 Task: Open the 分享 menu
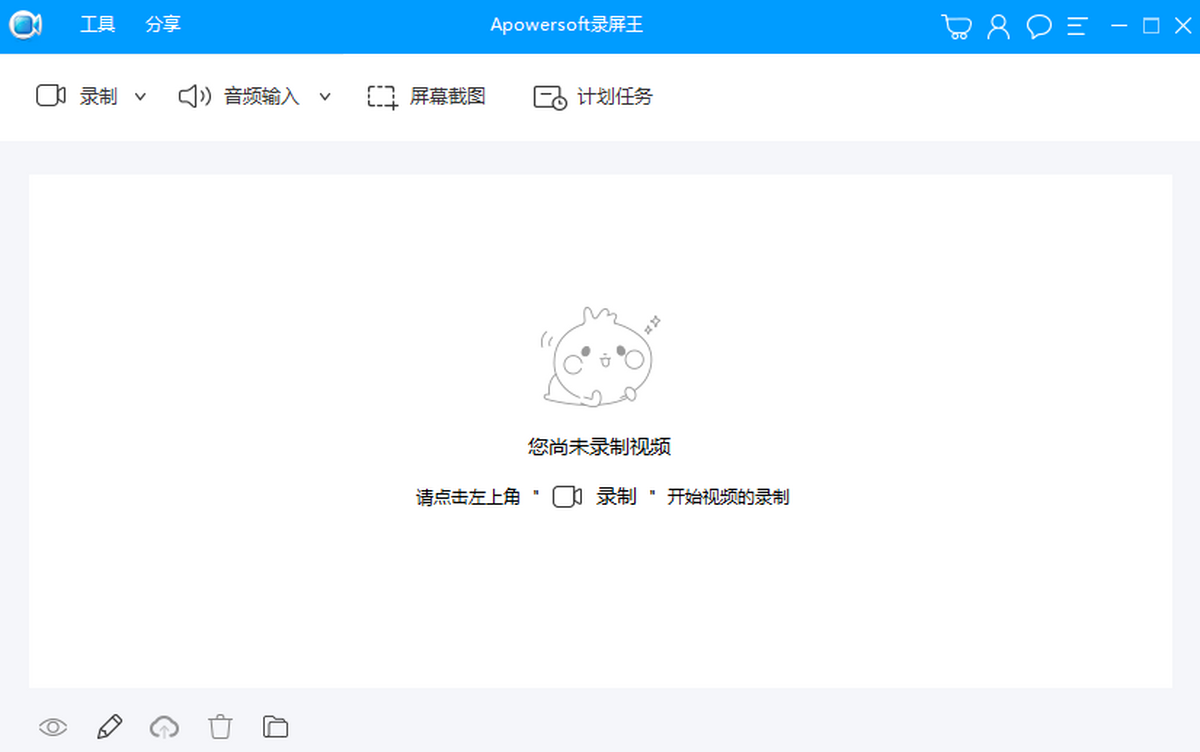tap(163, 26)
